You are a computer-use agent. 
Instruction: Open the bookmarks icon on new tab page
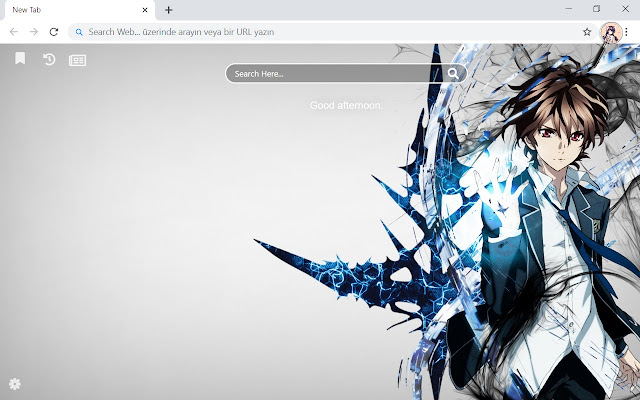(x=20, y=58)
